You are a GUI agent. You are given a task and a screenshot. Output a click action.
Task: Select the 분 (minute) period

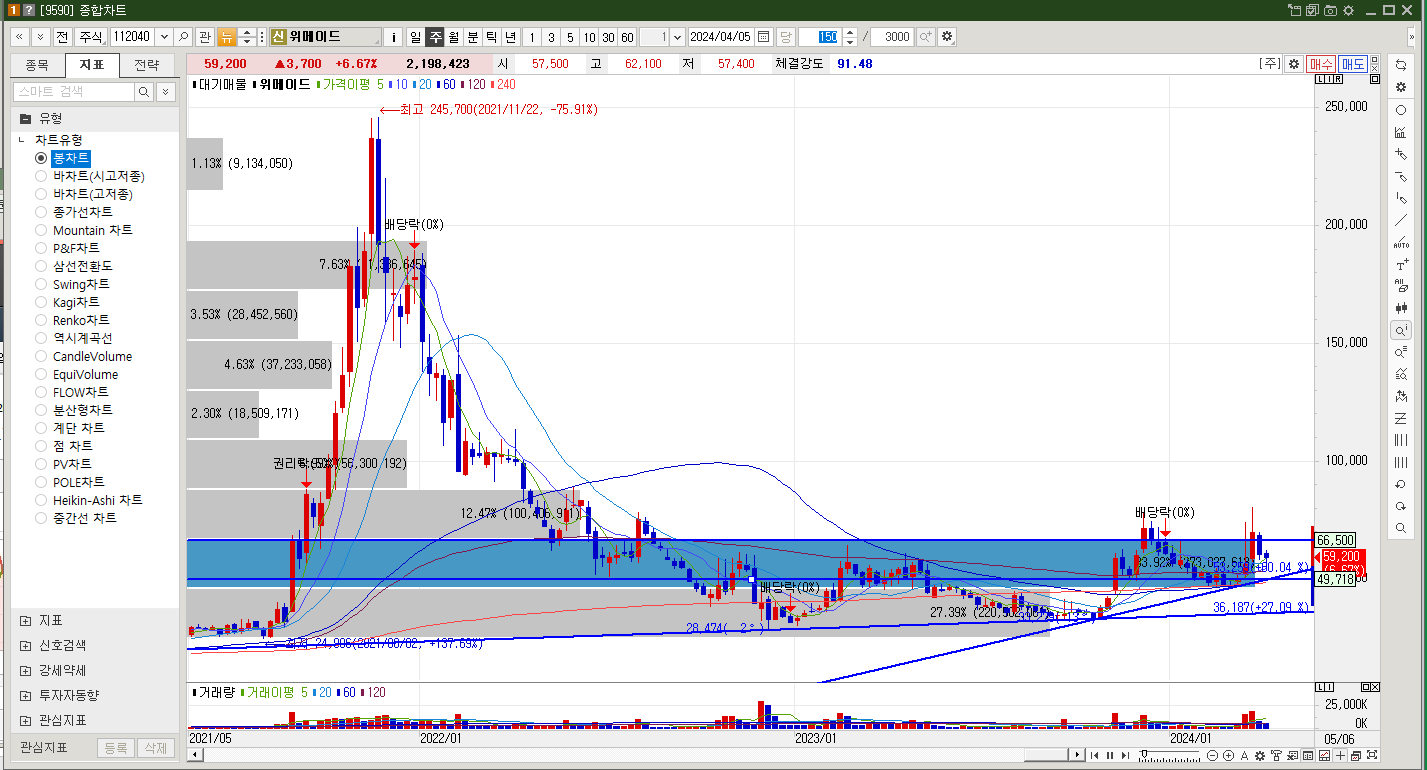click(x=472, y=37)
